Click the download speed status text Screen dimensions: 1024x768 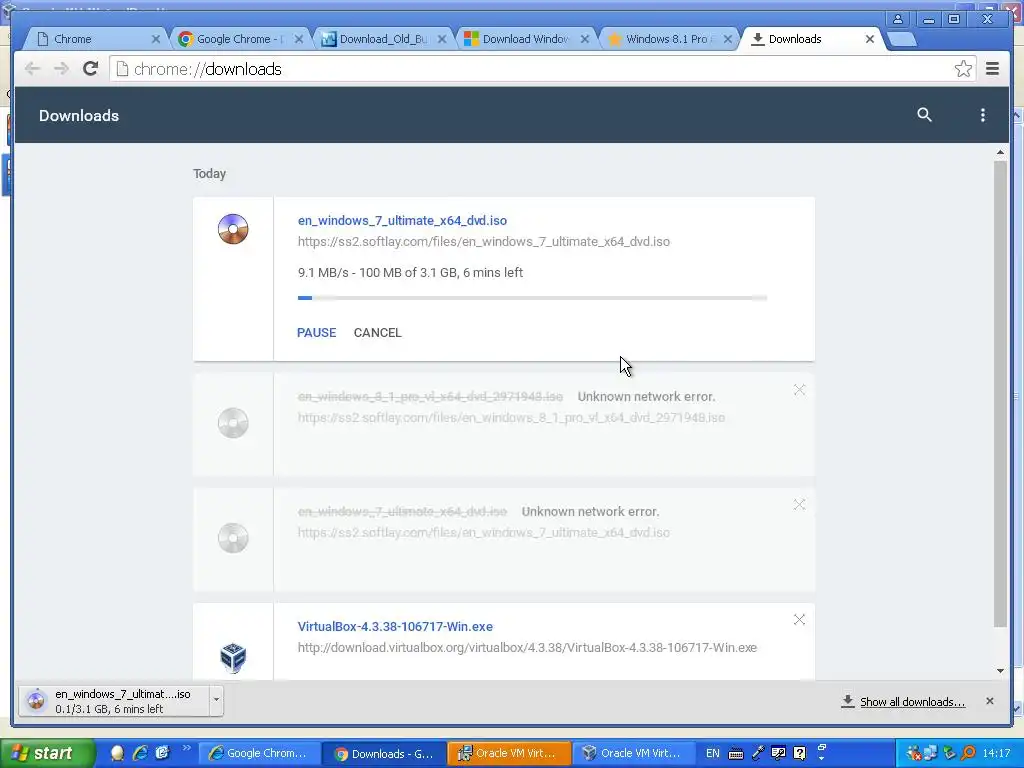click(x=410, y=272)
